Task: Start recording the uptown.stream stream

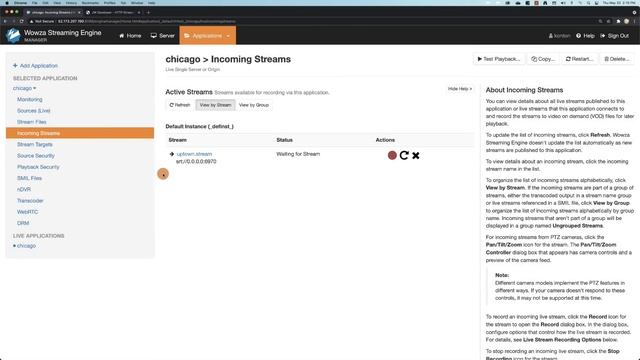Action: click(392, 155)
